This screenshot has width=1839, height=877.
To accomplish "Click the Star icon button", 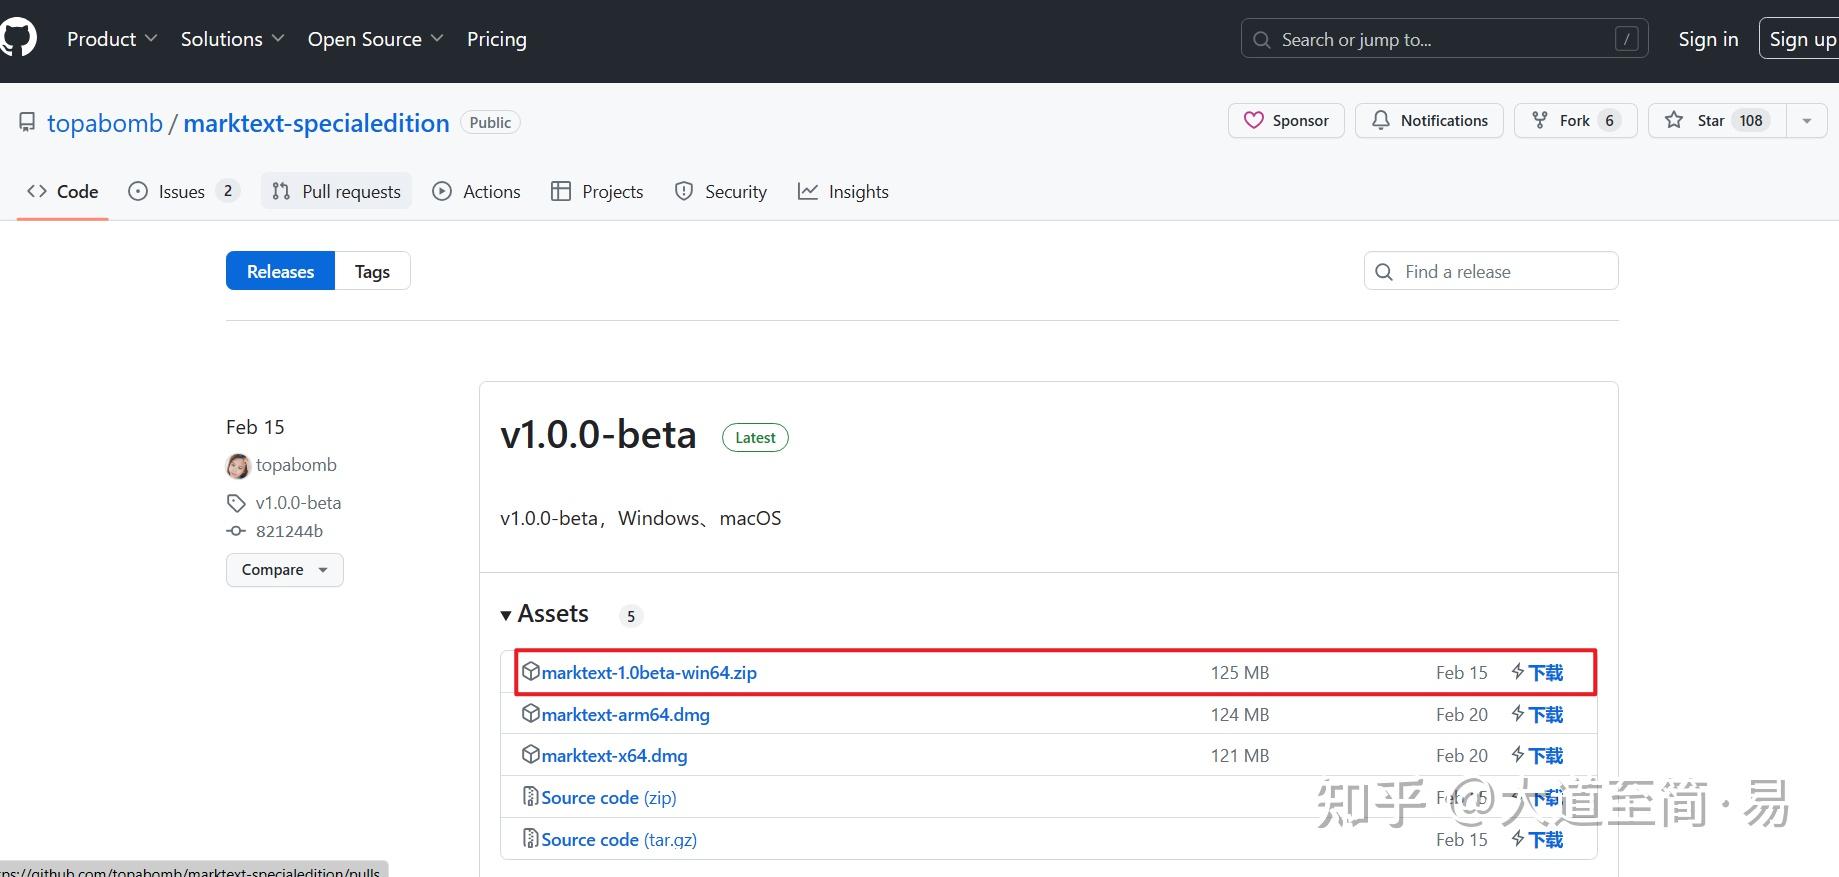I will [x=1674, y=121].
